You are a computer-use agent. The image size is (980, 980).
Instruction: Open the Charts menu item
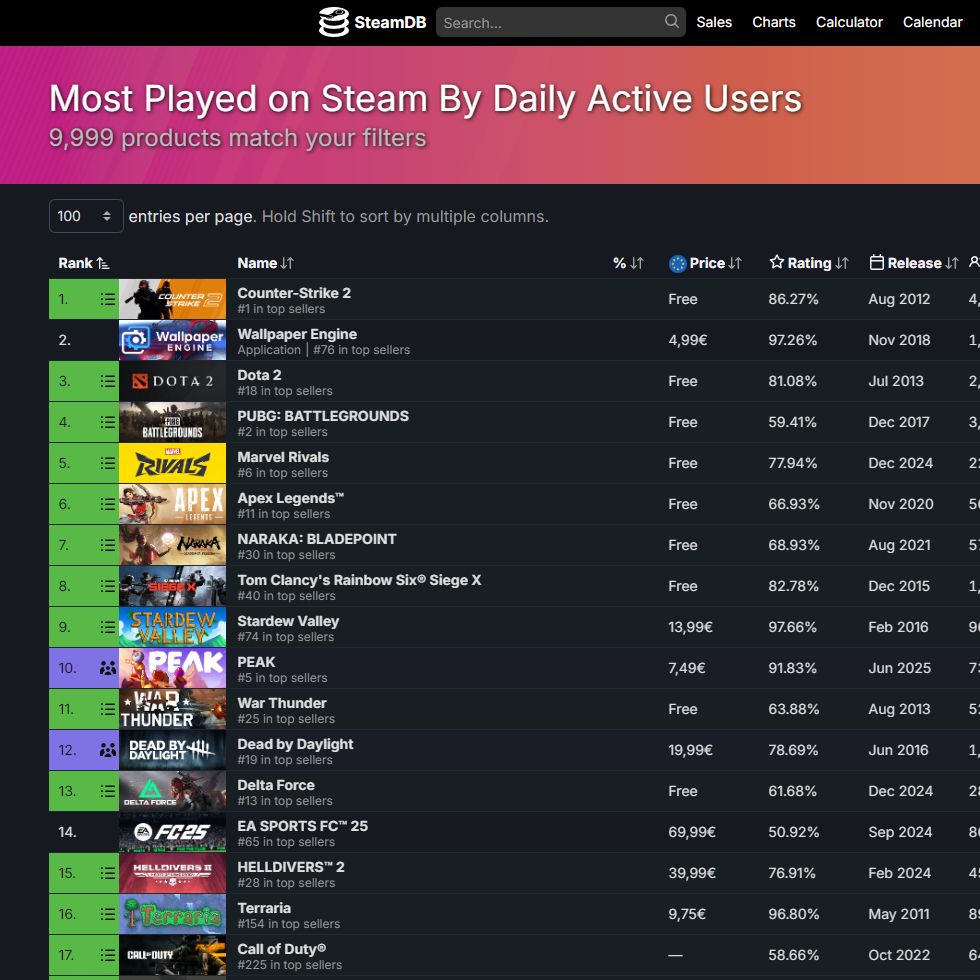tap(773, 22)
